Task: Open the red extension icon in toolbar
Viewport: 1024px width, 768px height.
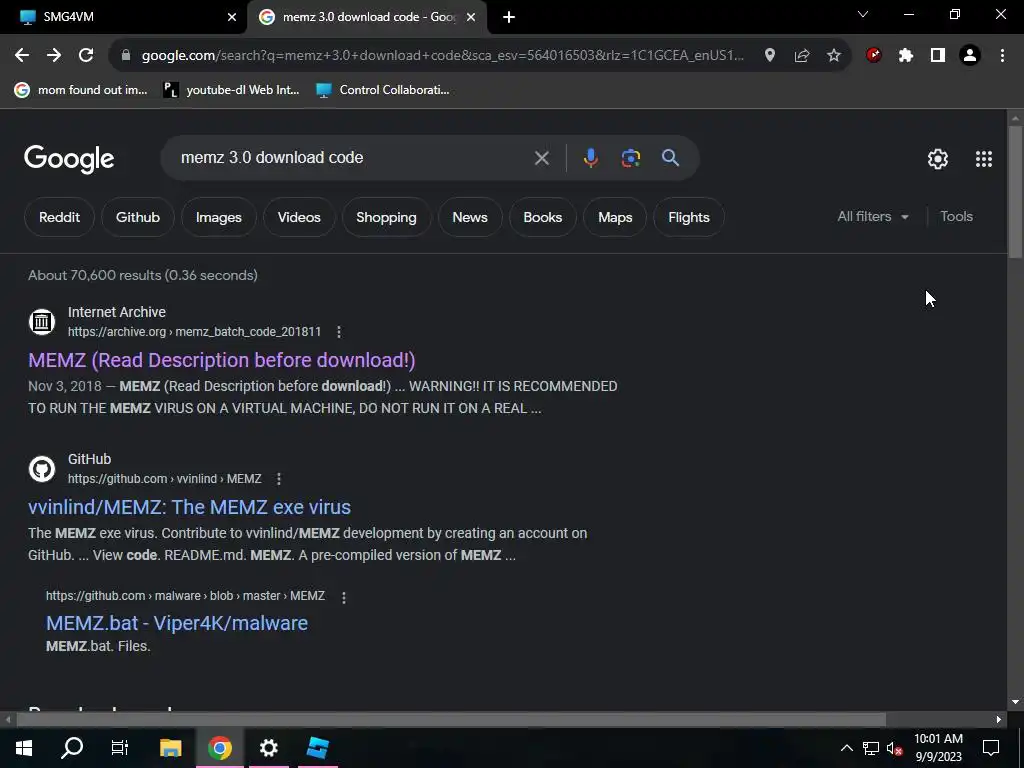Action: pos(873,56)
